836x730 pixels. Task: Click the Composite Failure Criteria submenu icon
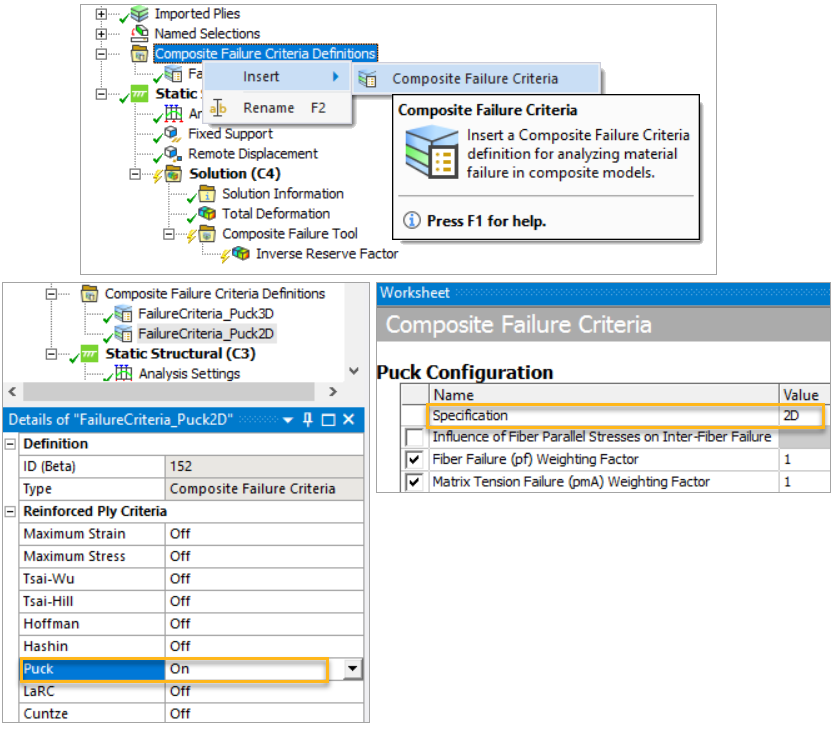(367, 79)
